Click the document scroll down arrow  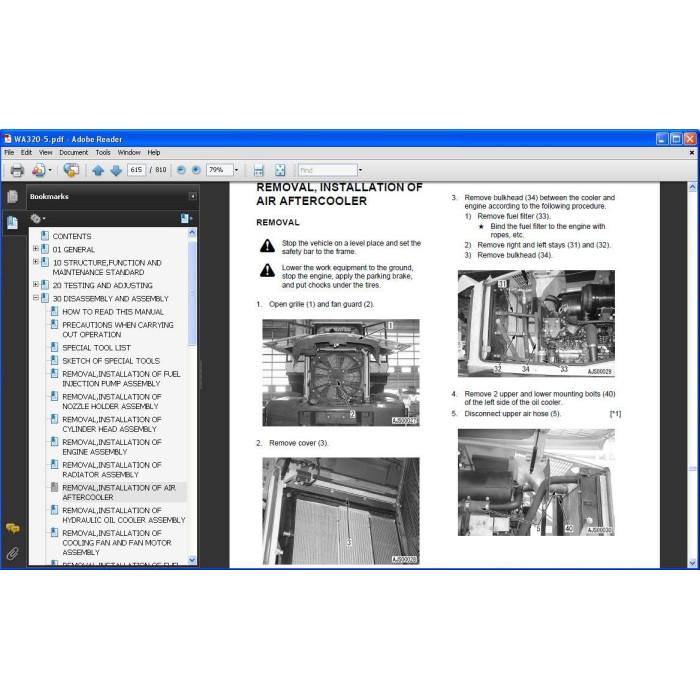pyautogui.click(x=692, y=563)
